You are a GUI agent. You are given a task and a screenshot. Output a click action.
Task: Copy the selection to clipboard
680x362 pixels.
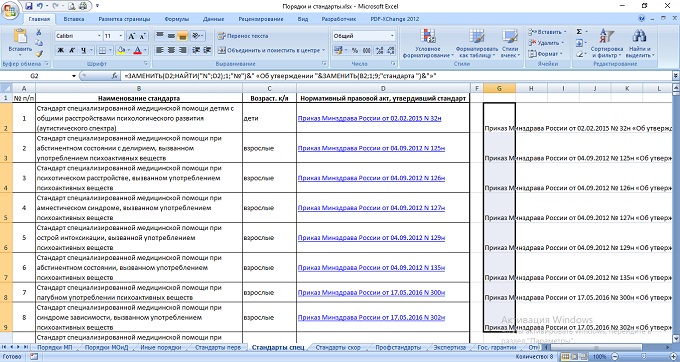[x=39, y=42]
